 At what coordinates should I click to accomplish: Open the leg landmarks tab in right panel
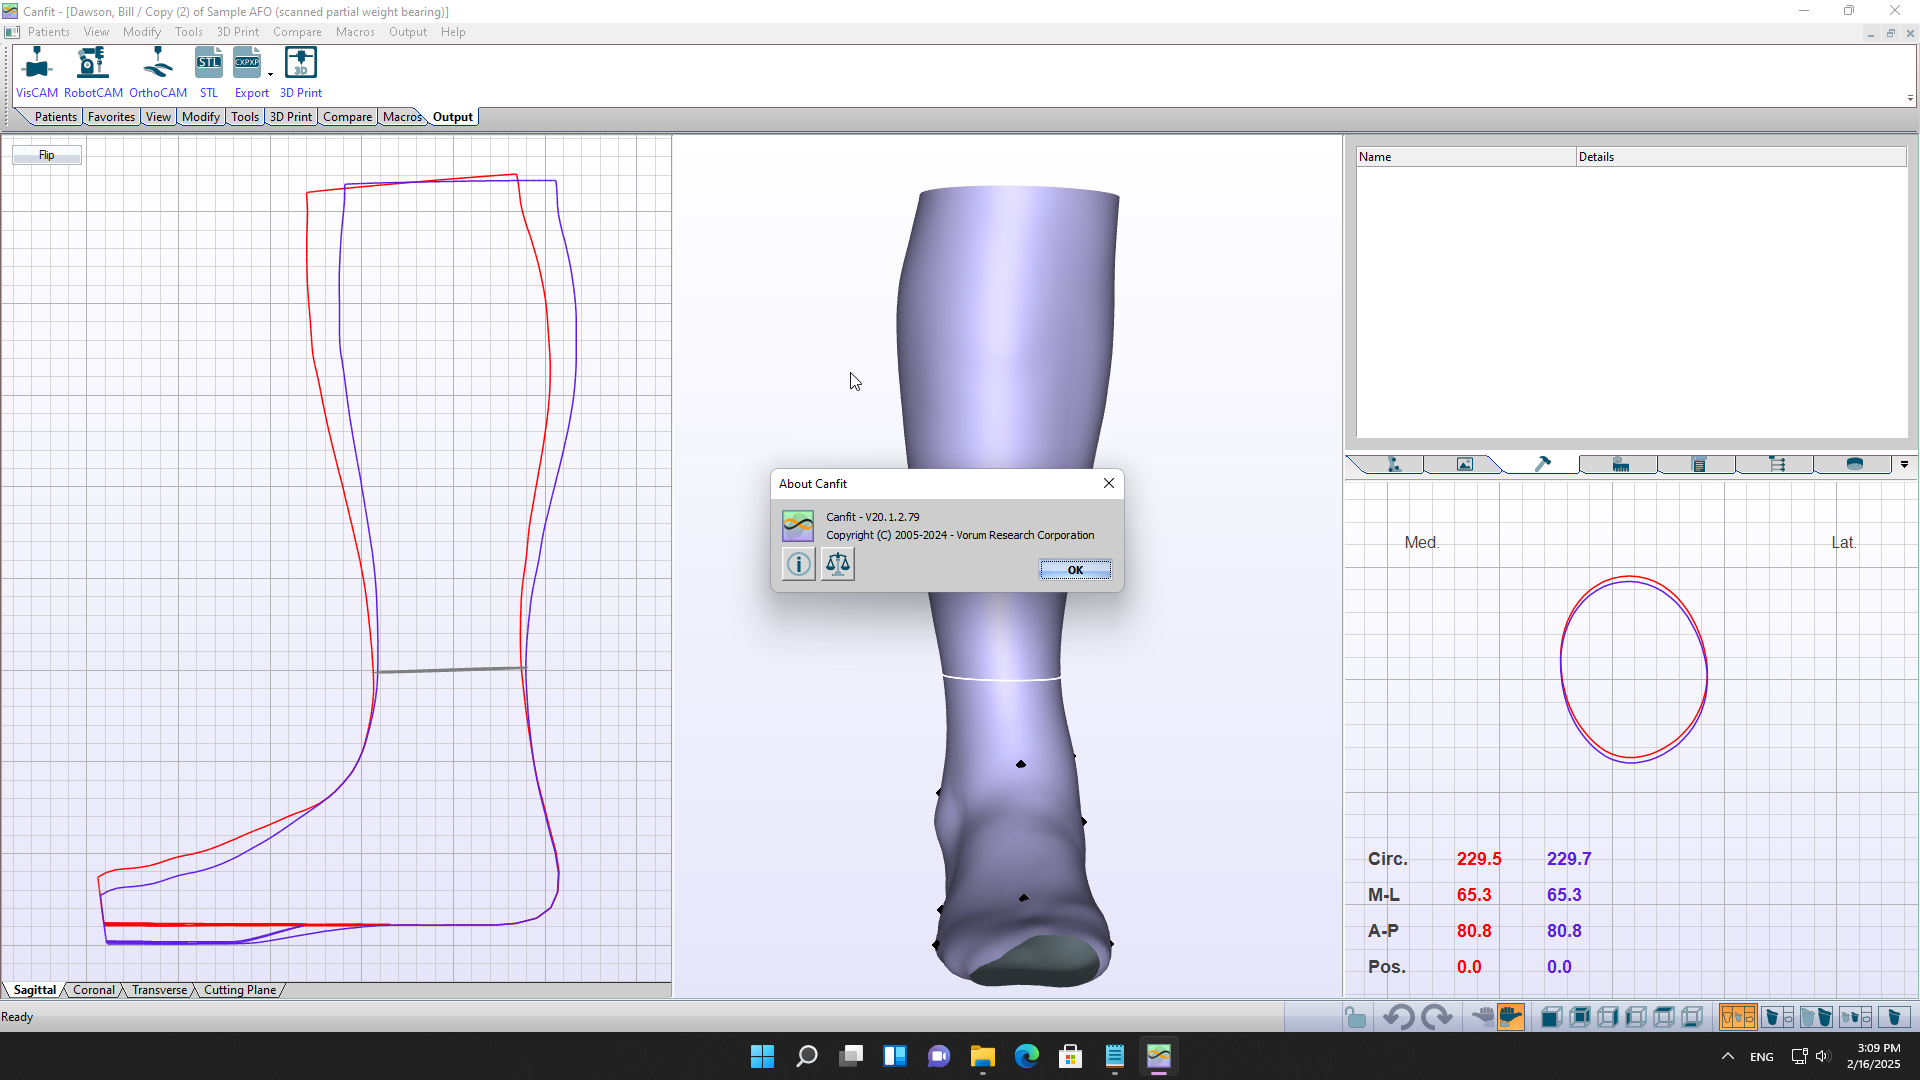point(1393,464)
